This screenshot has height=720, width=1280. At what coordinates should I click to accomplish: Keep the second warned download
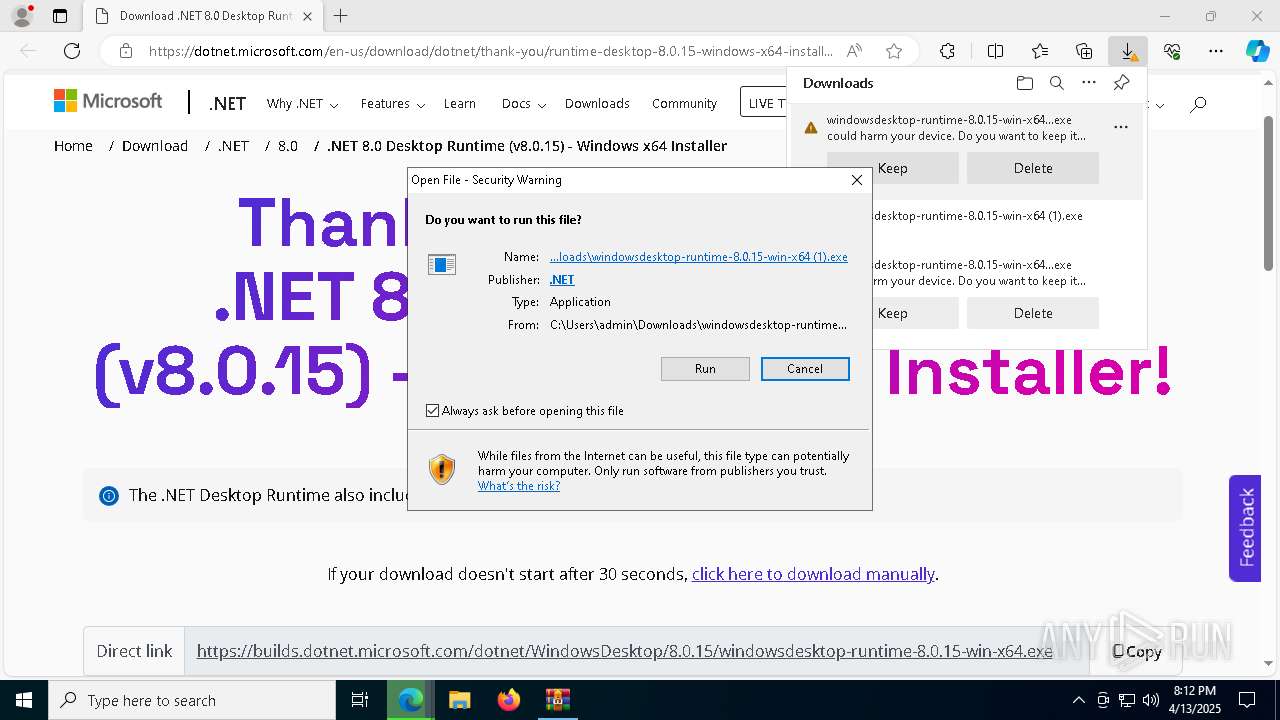892,313
